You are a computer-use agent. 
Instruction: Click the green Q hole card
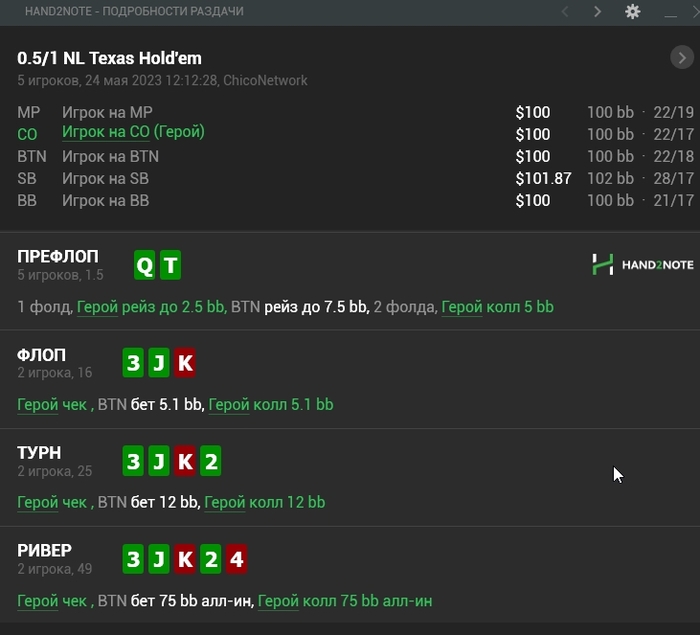(144, 265)
